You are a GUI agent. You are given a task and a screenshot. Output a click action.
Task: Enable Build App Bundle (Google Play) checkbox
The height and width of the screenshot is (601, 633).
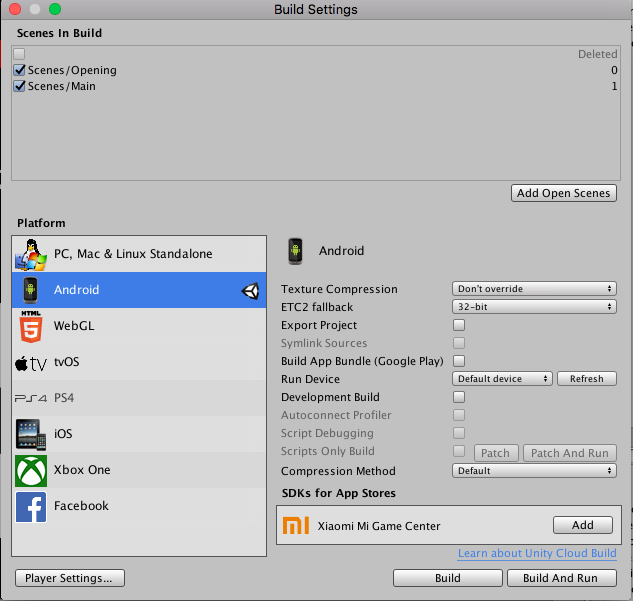coord(459,361)
